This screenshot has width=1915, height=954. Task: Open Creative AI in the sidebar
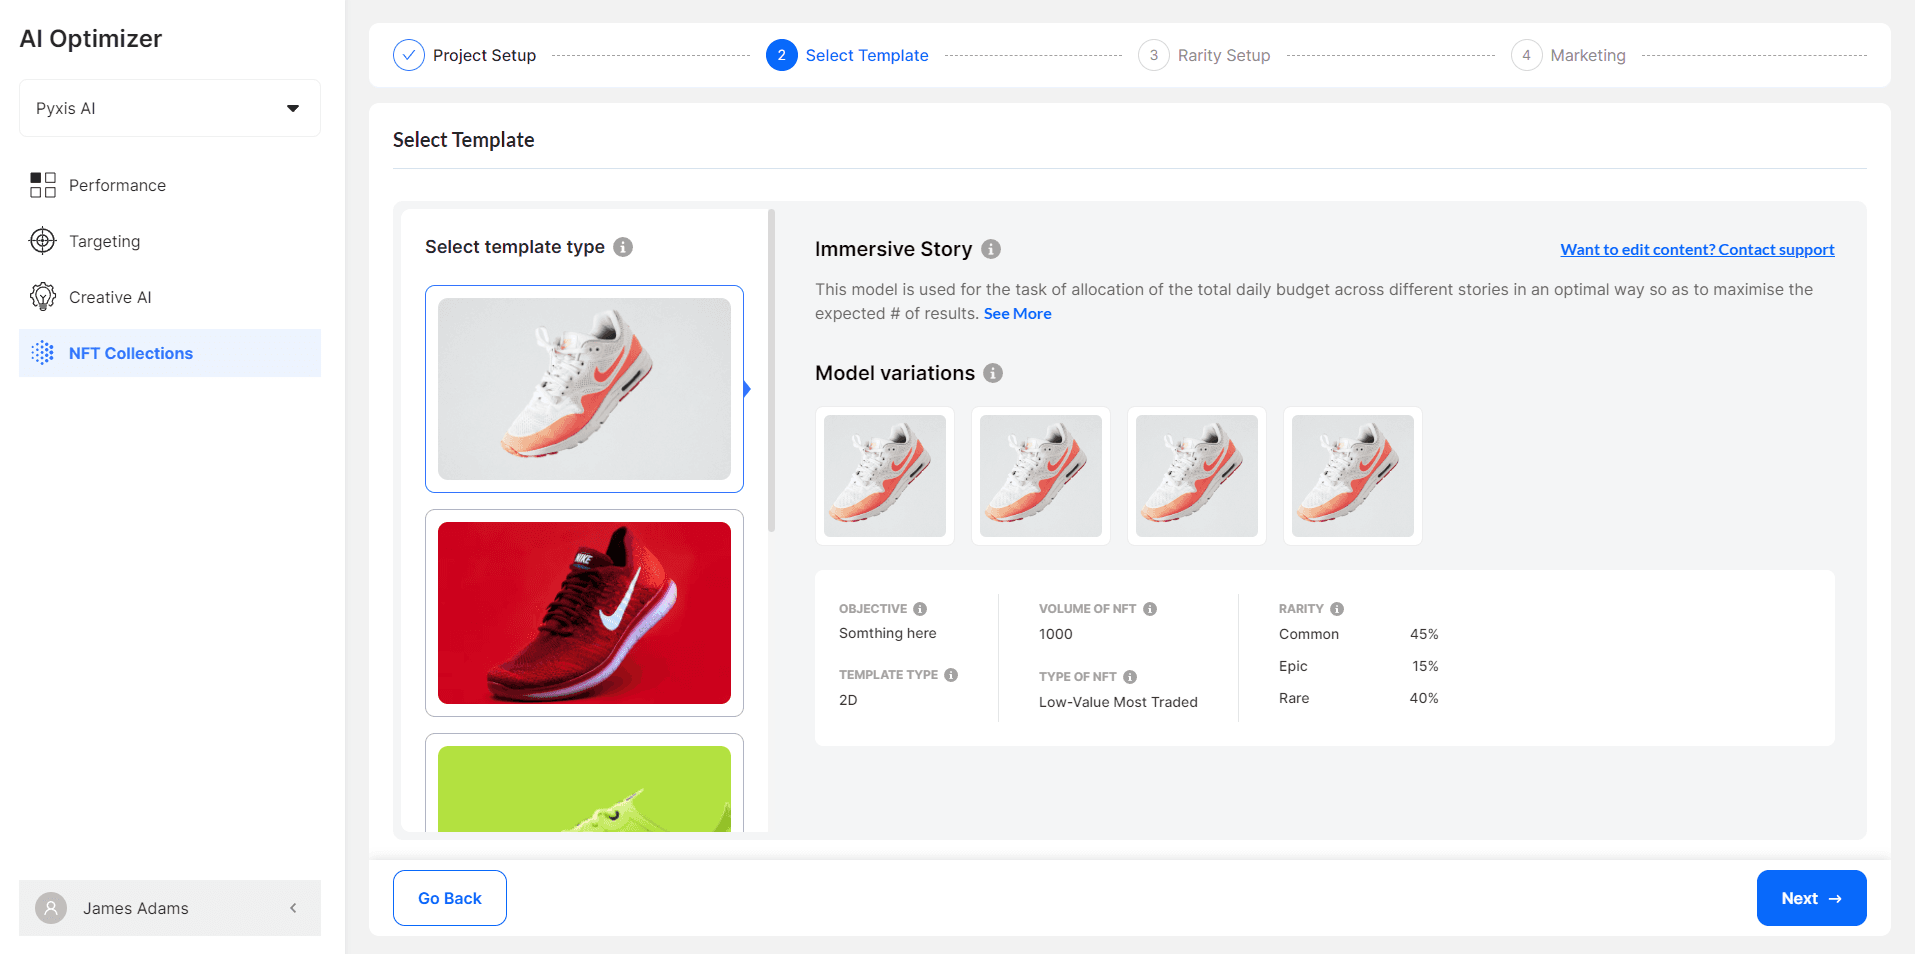[x=170, y=297]
